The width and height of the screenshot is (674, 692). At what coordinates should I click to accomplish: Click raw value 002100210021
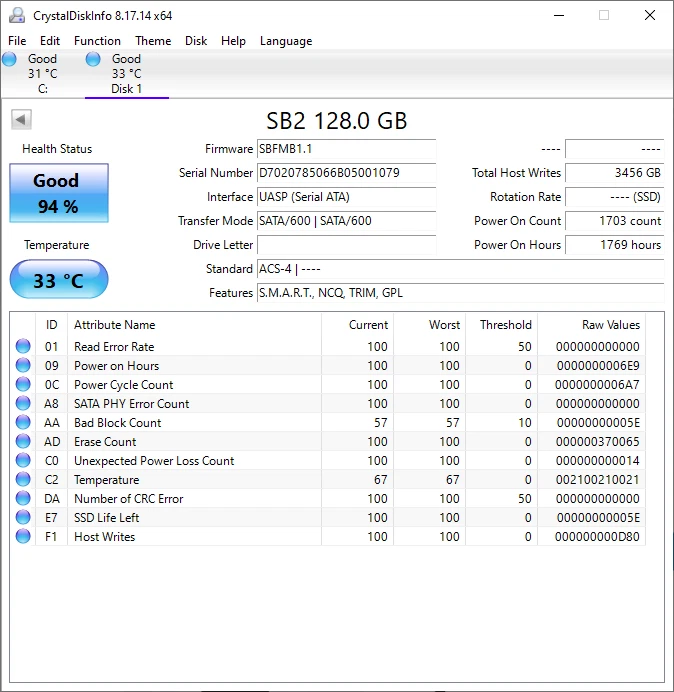pyautogui.click(x=598, y=480)
